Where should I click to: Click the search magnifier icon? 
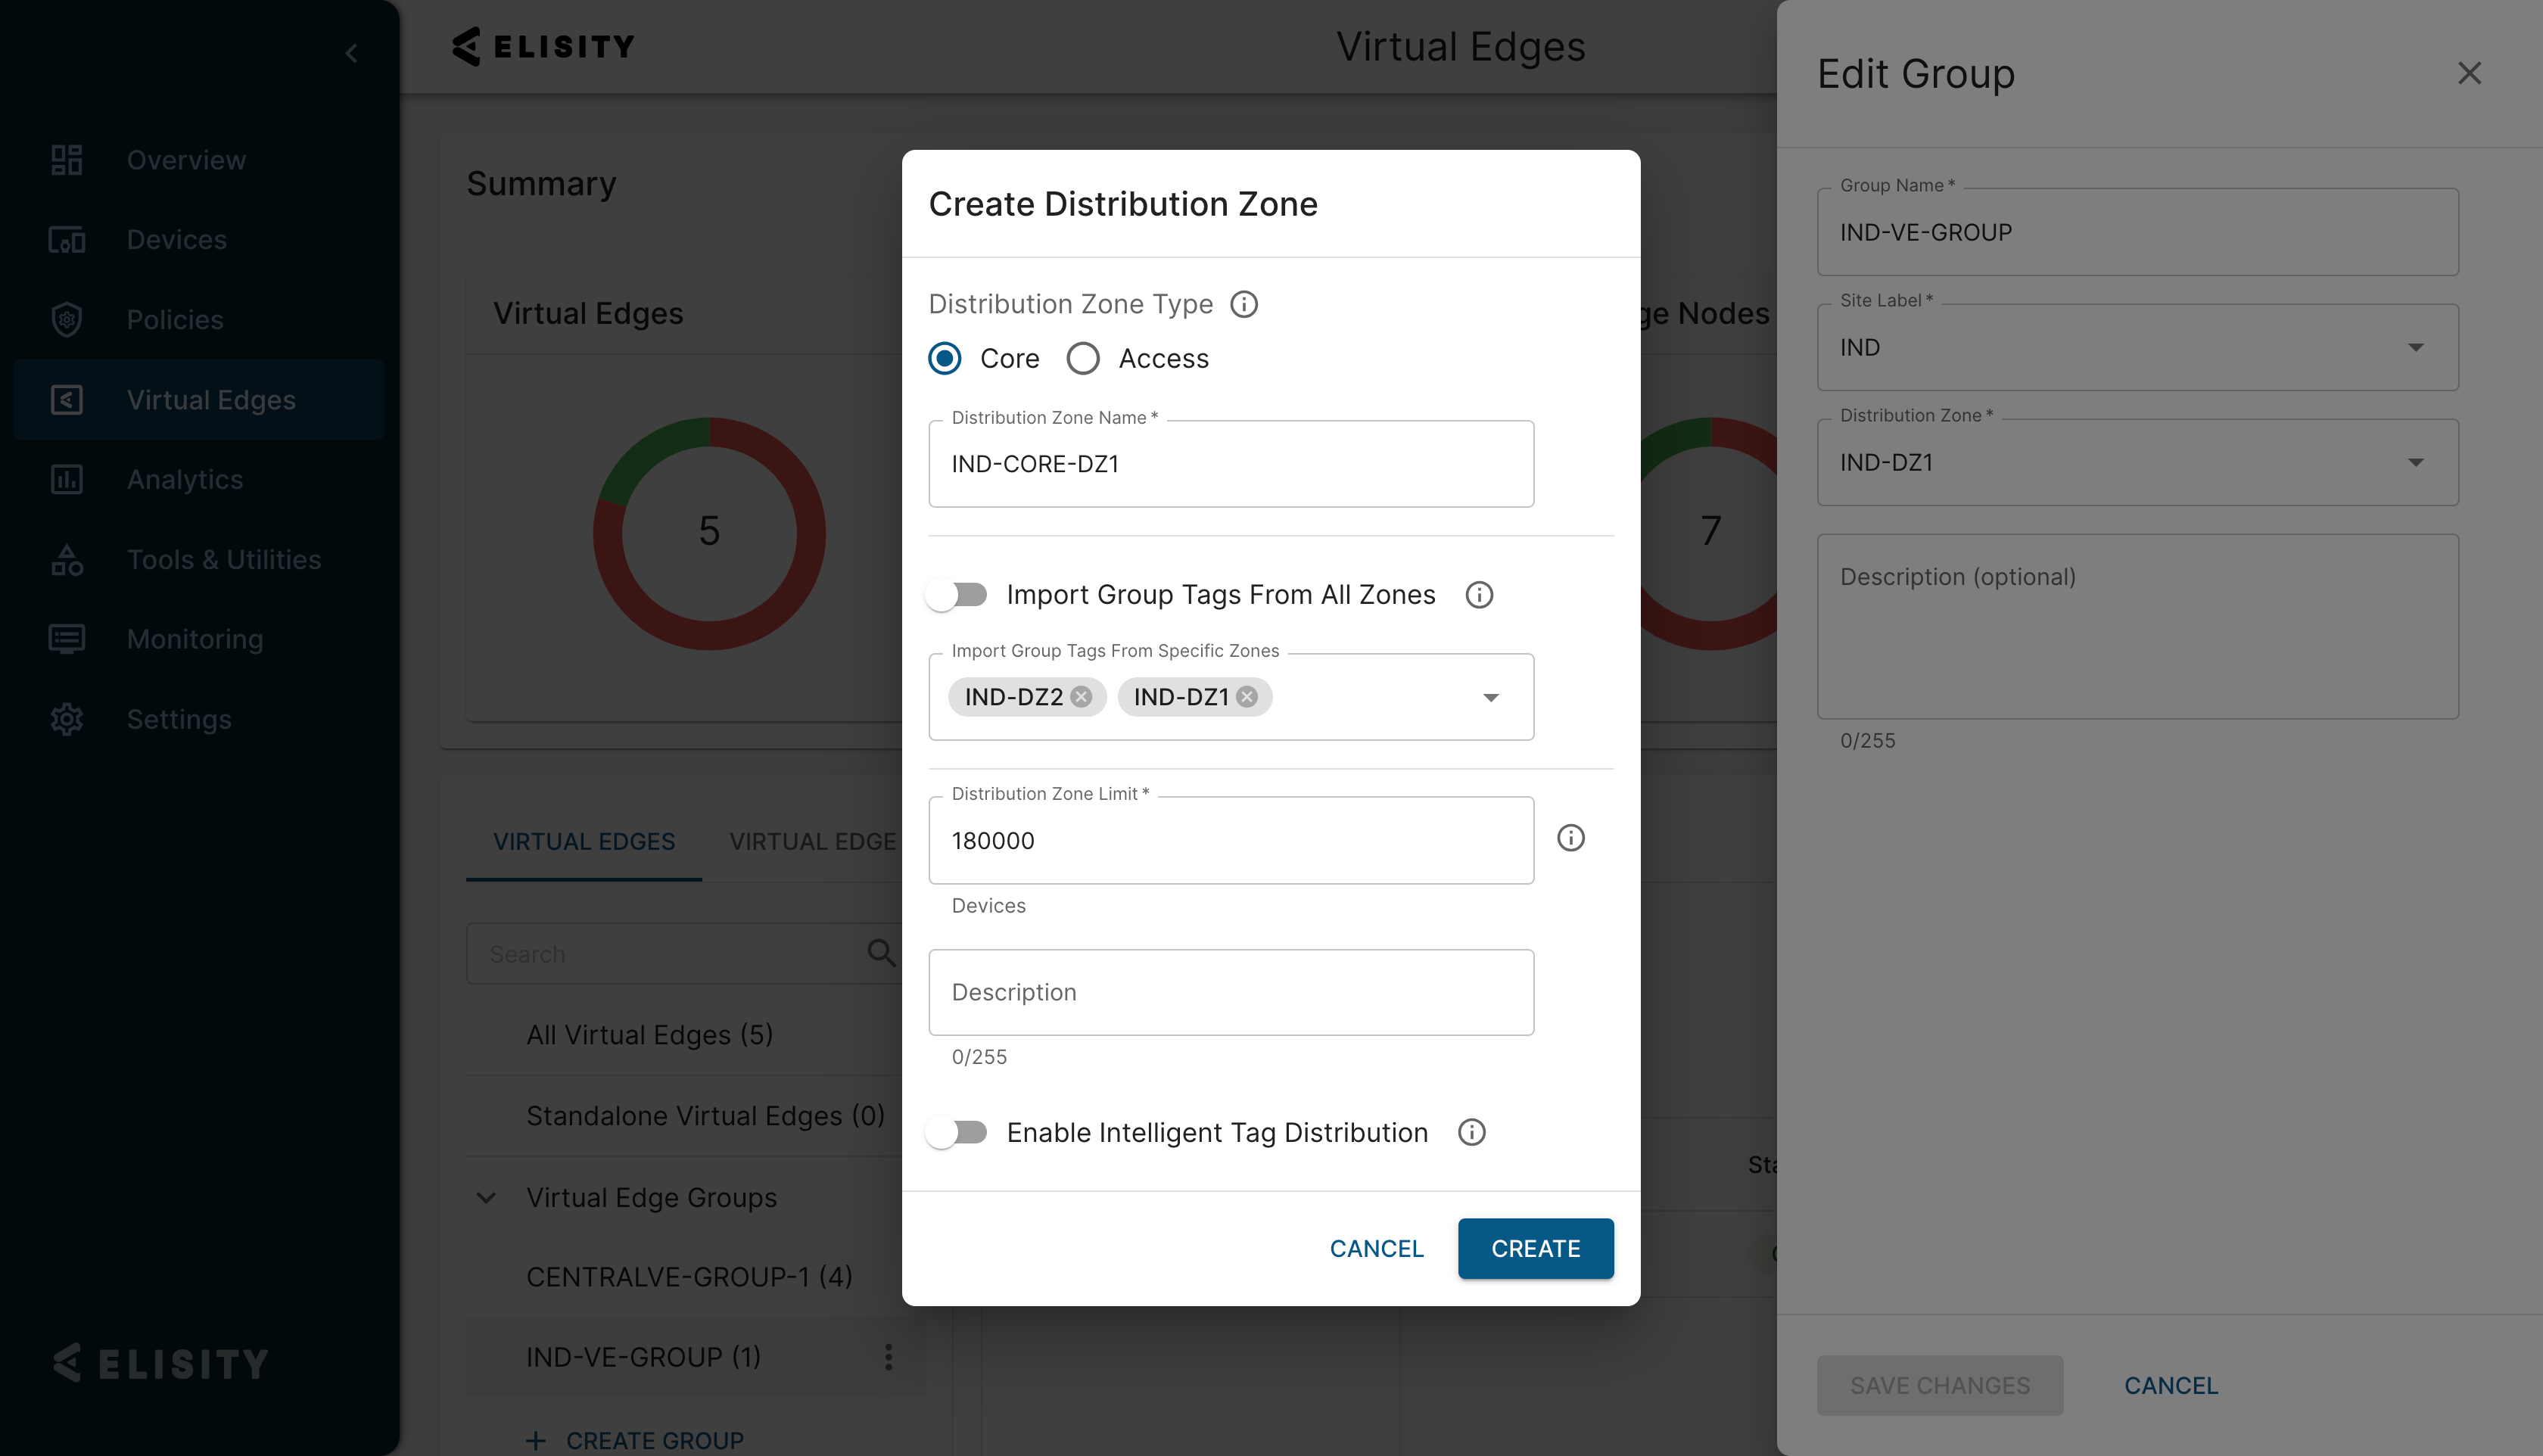pyautogui.click(x=881, y=953)
